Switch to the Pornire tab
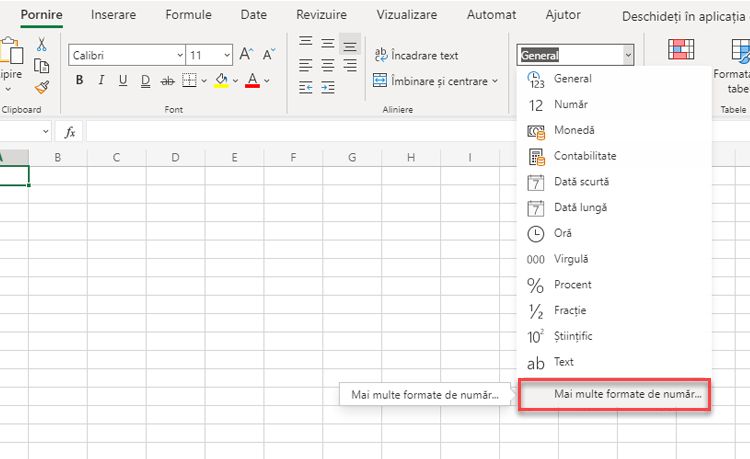Image resolution: width=750 pixels, height=459 pixels. point(42,15)
